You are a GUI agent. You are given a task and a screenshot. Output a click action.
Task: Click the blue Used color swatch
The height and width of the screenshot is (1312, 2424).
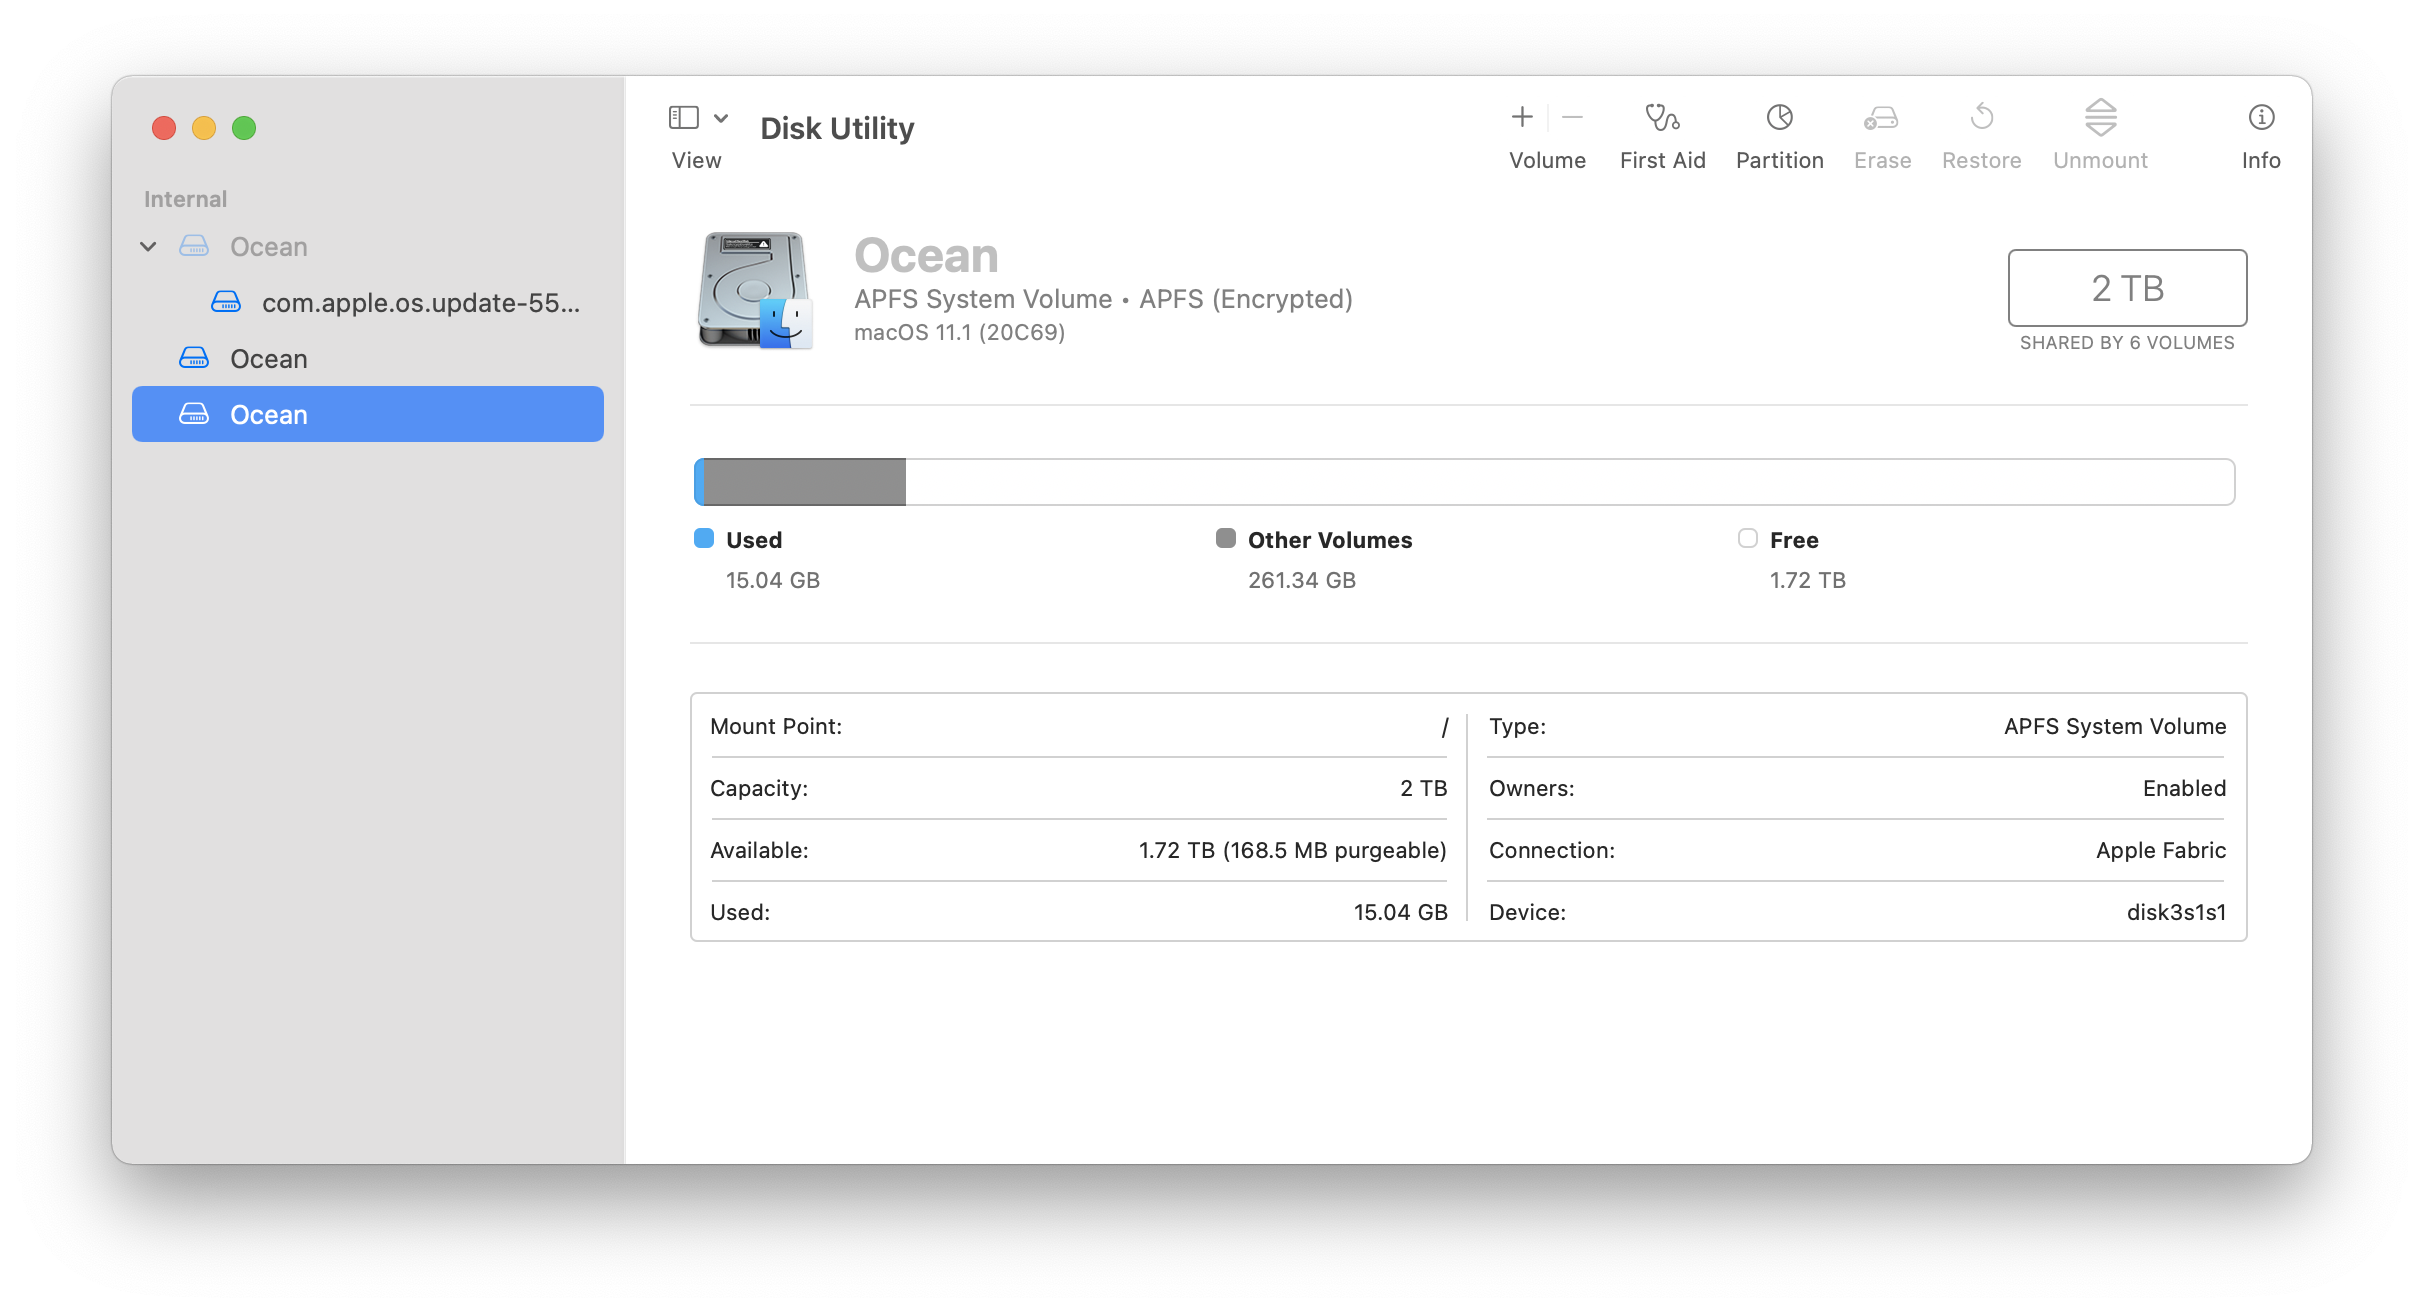(704, 539)
